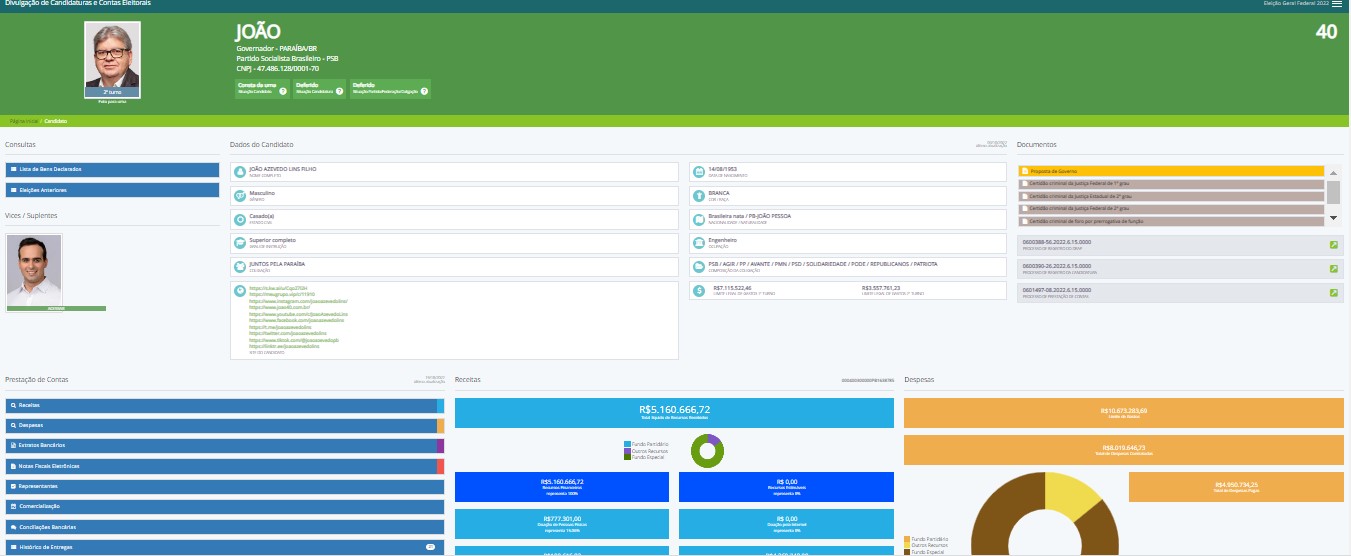The height and width of the screenshot is (556, 1351).
Task: Open 'Lista de Bens Declarados' consultation
Action: 112,170
